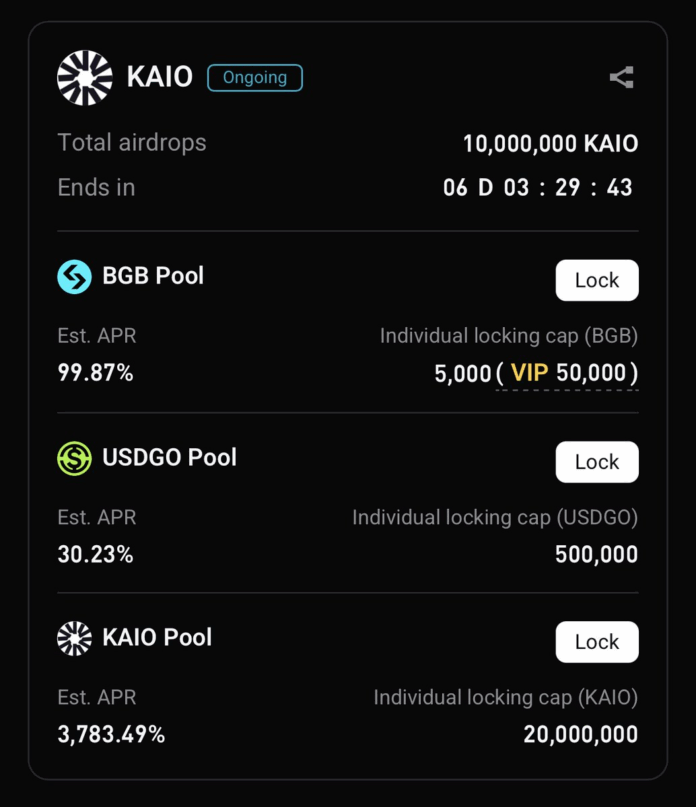
Task: Click the BGB Pool coin icon
Action: tap(75, 277)
